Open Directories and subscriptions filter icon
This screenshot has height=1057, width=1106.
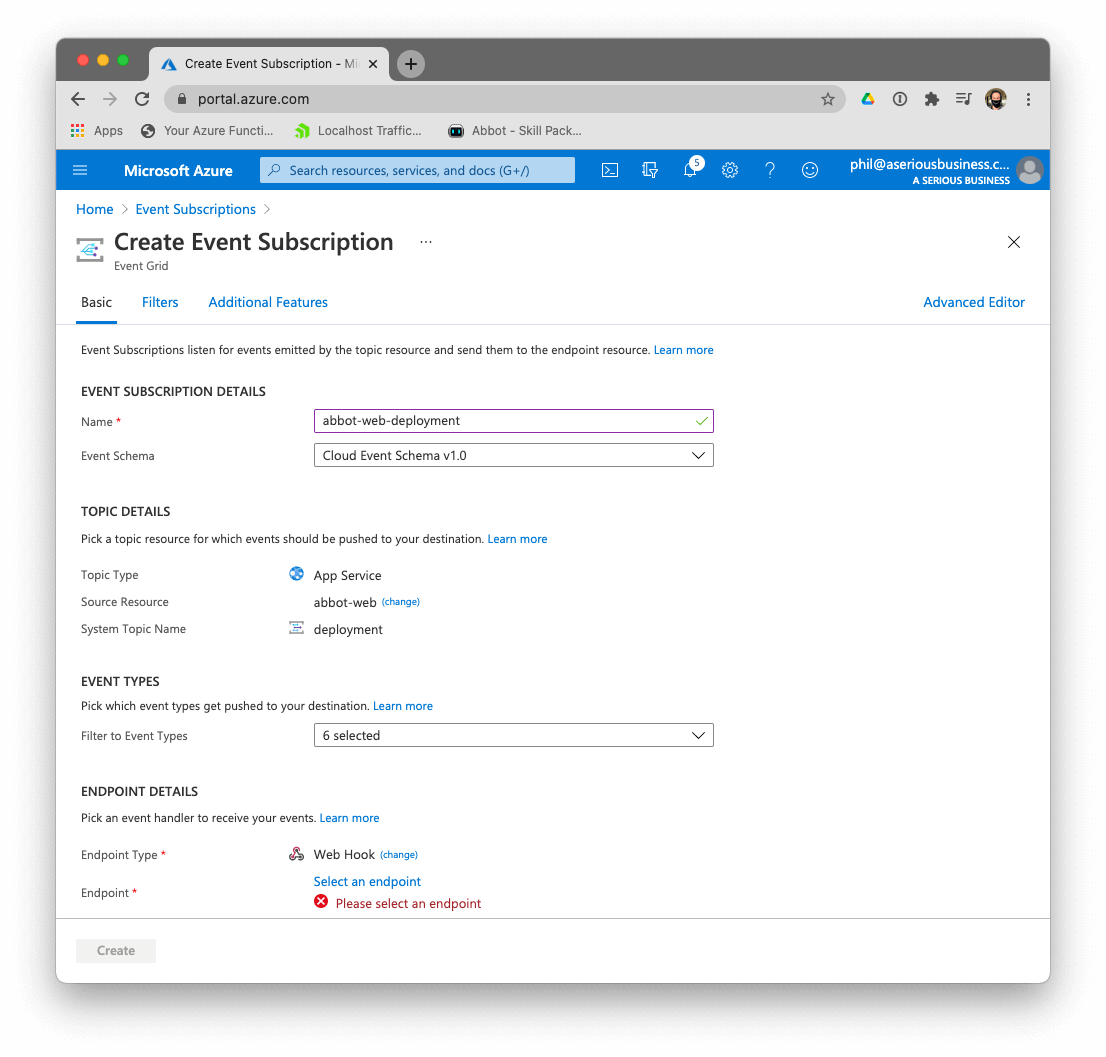click(x=650, y=170)
